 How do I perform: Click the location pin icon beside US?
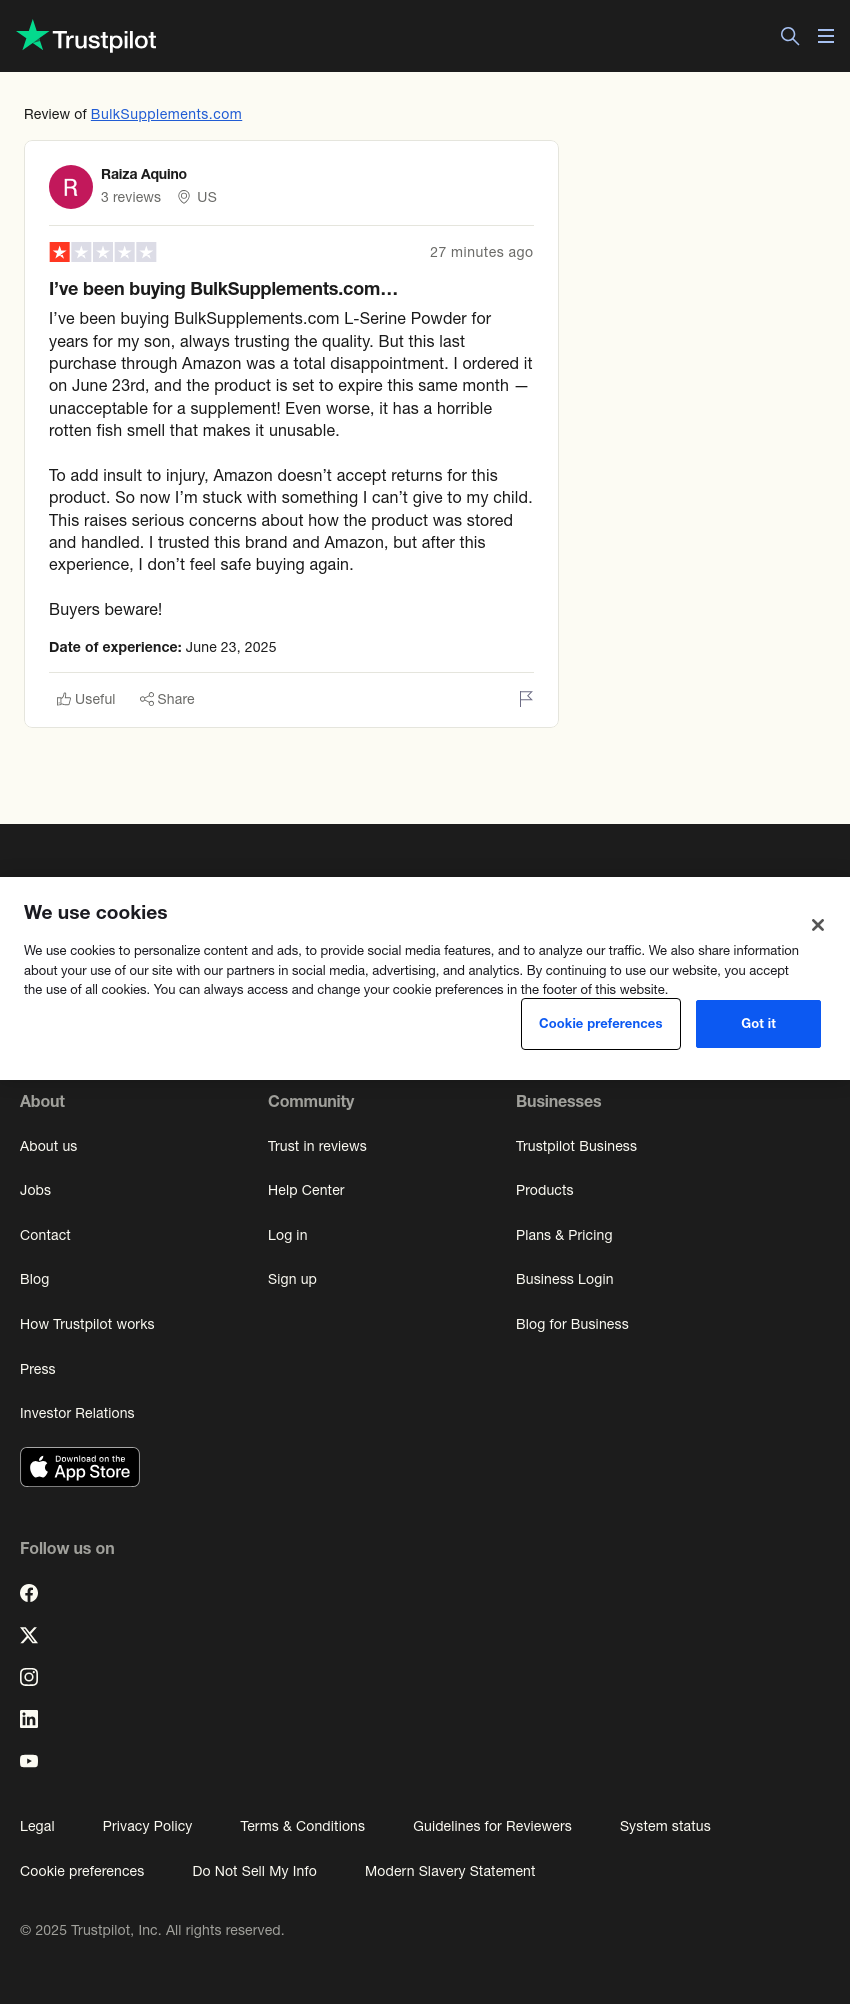pos(184,197)
